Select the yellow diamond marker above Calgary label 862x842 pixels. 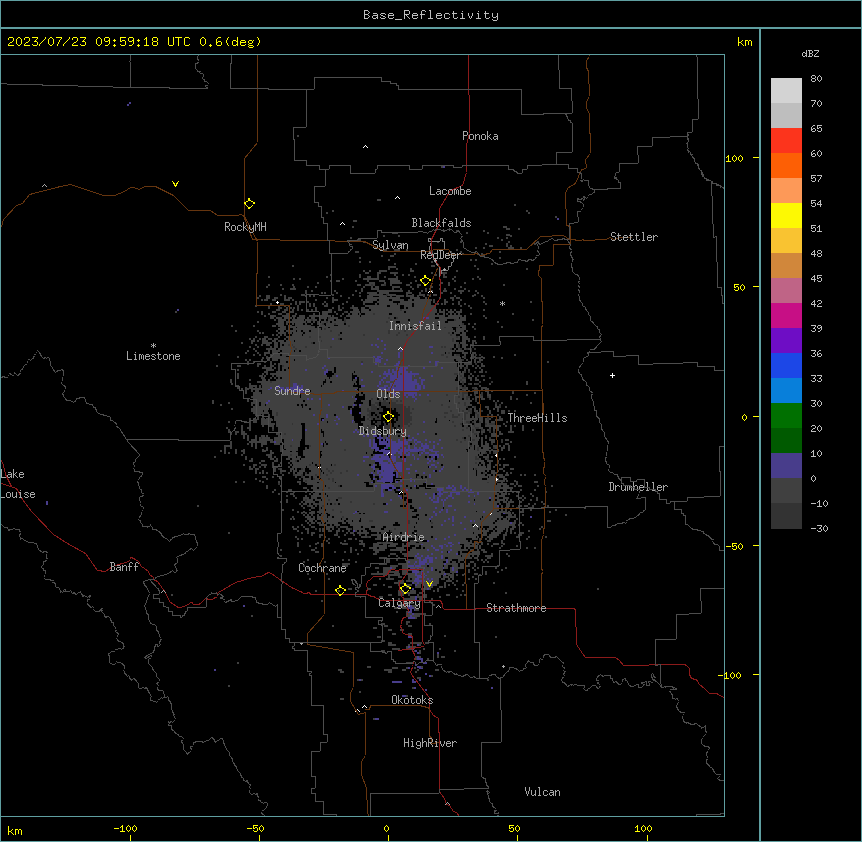405,589
